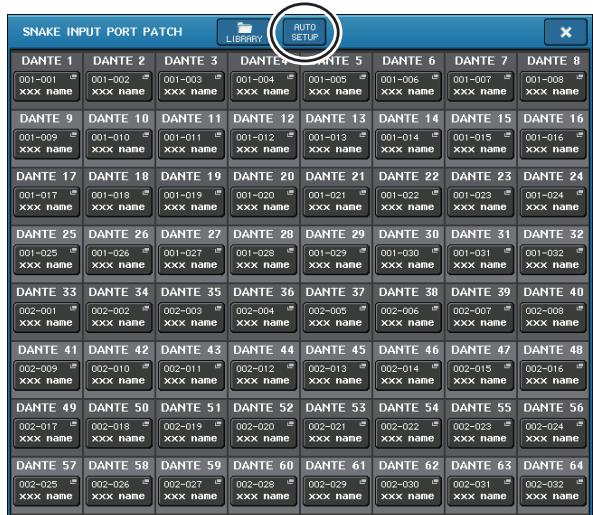Select DANTE 13 port 001-013

pyautogui.click(x=336, y=144)
